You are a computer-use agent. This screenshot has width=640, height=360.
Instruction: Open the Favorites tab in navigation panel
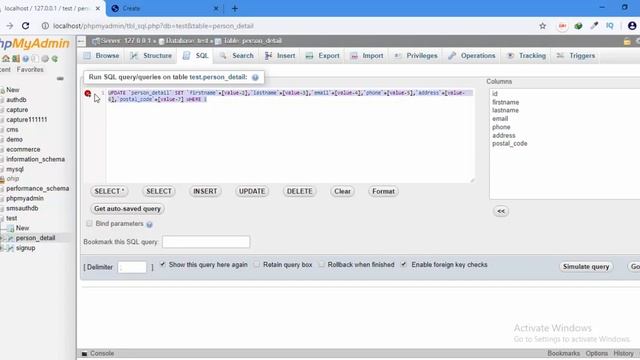(30, 70)
